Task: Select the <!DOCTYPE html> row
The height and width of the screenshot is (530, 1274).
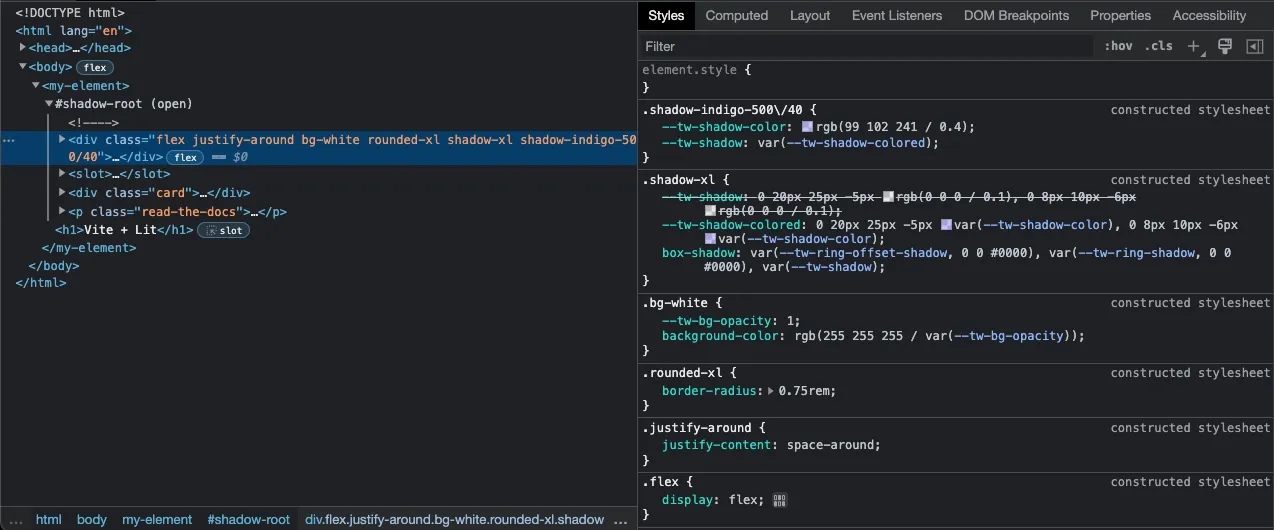Action: [70, 13]
